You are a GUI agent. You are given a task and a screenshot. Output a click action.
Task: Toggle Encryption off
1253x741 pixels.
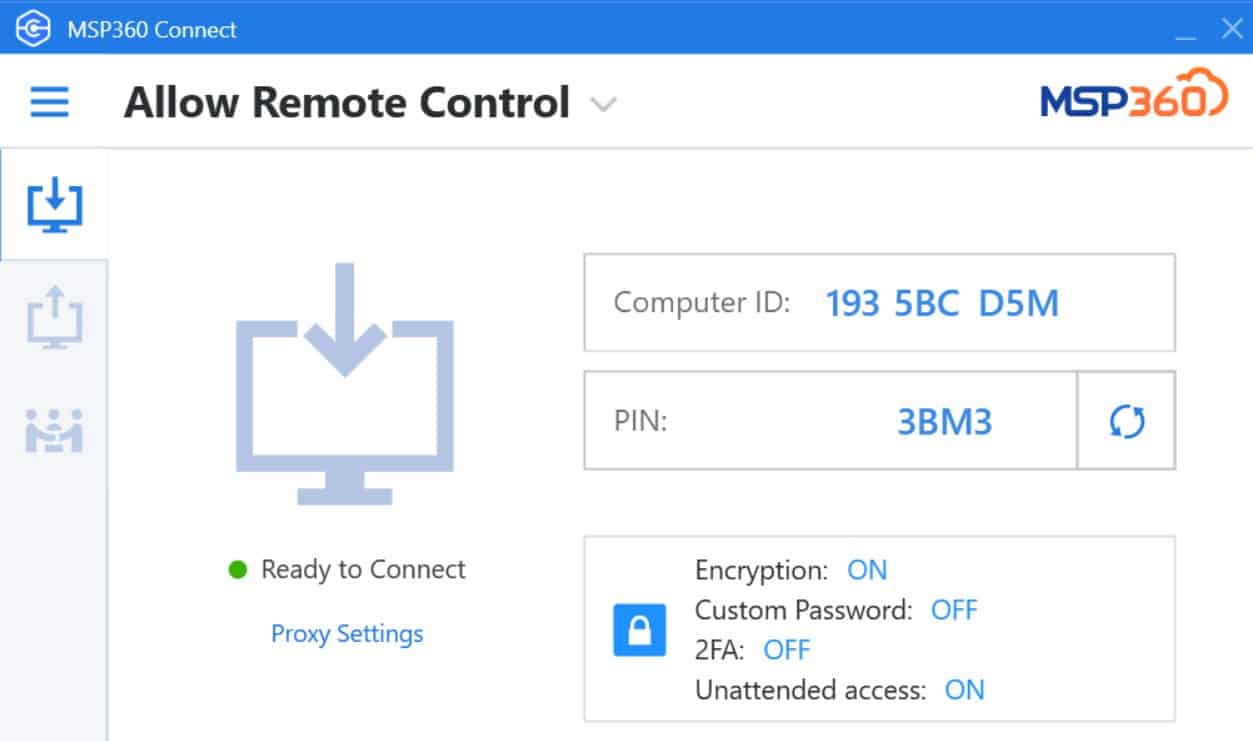pos(866,570)
